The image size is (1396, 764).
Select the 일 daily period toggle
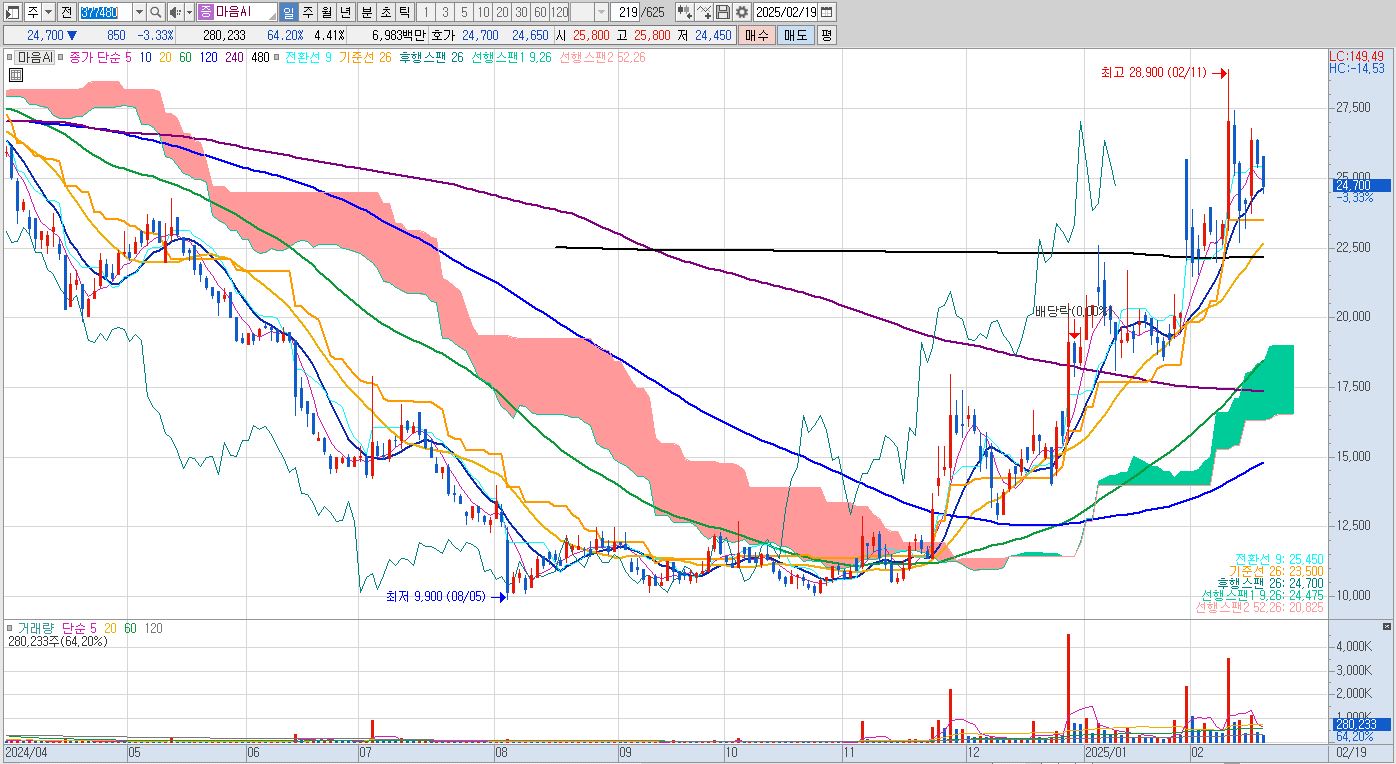pos(288,12)
